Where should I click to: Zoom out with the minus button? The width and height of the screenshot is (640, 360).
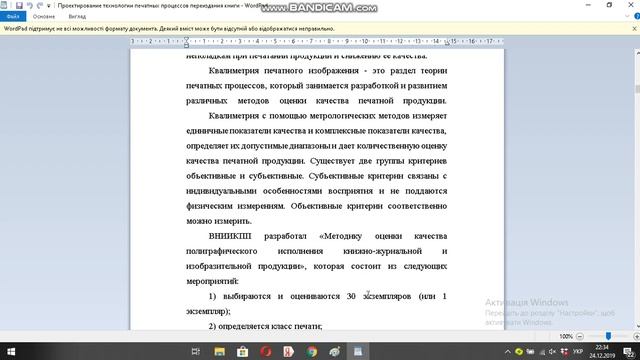tap(580, 336)
